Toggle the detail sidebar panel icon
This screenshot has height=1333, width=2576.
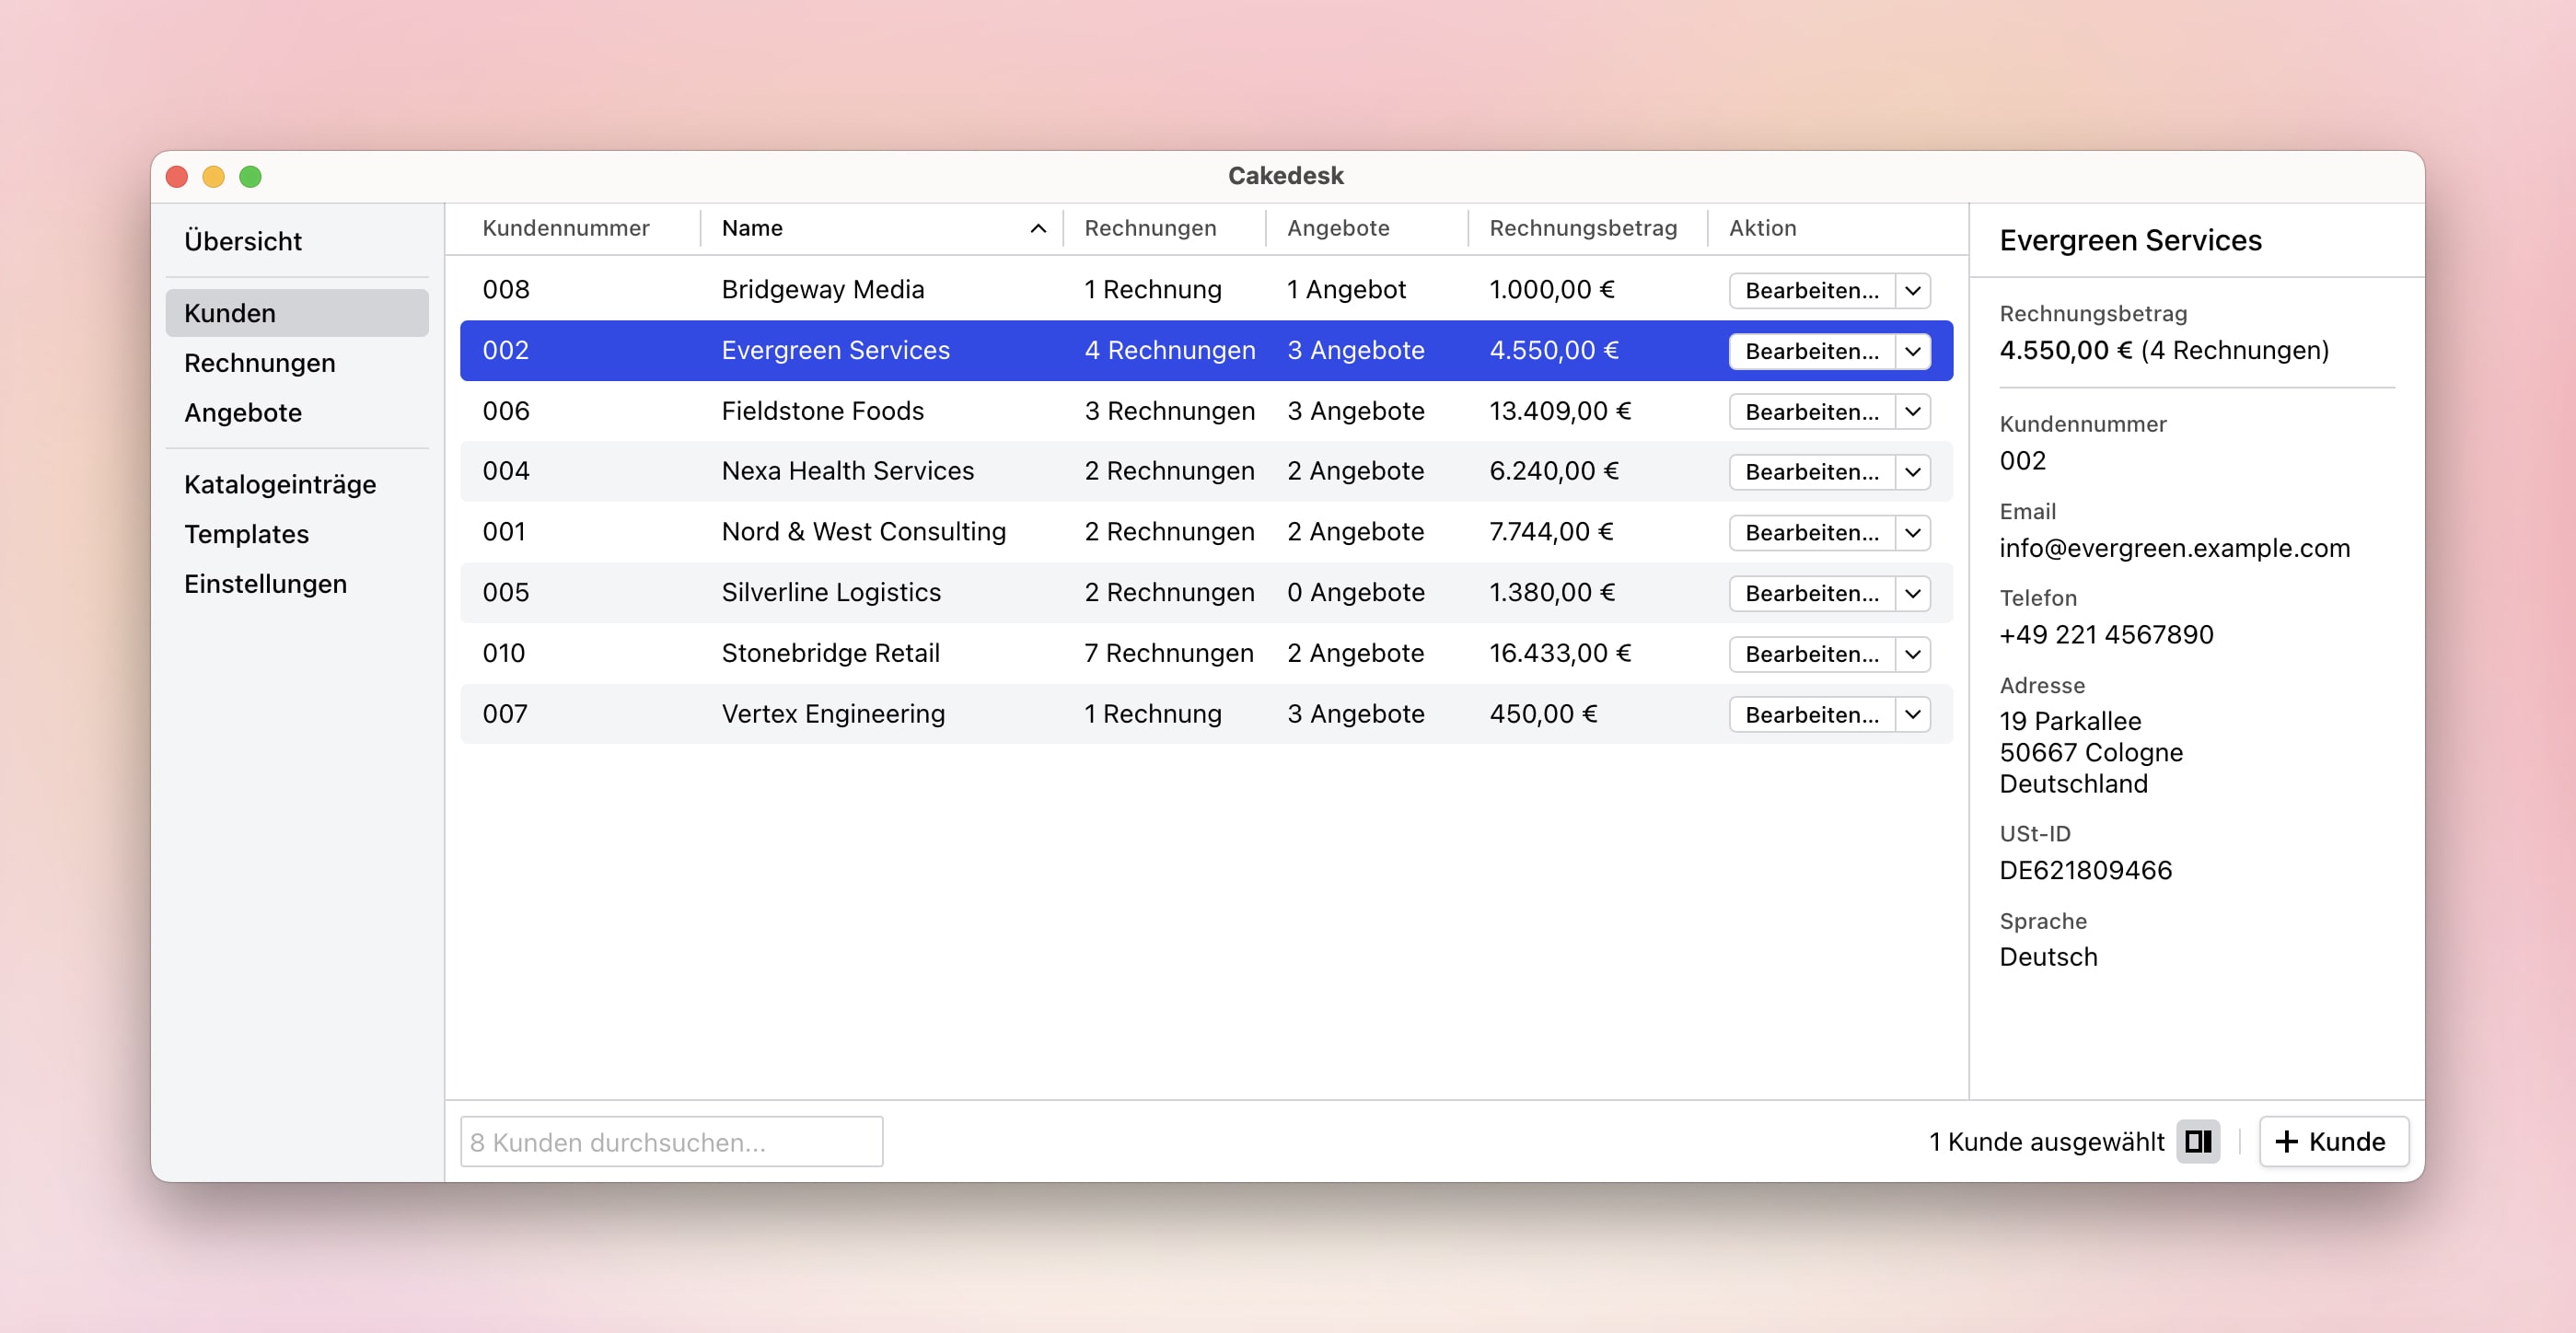point(2197,1141)
